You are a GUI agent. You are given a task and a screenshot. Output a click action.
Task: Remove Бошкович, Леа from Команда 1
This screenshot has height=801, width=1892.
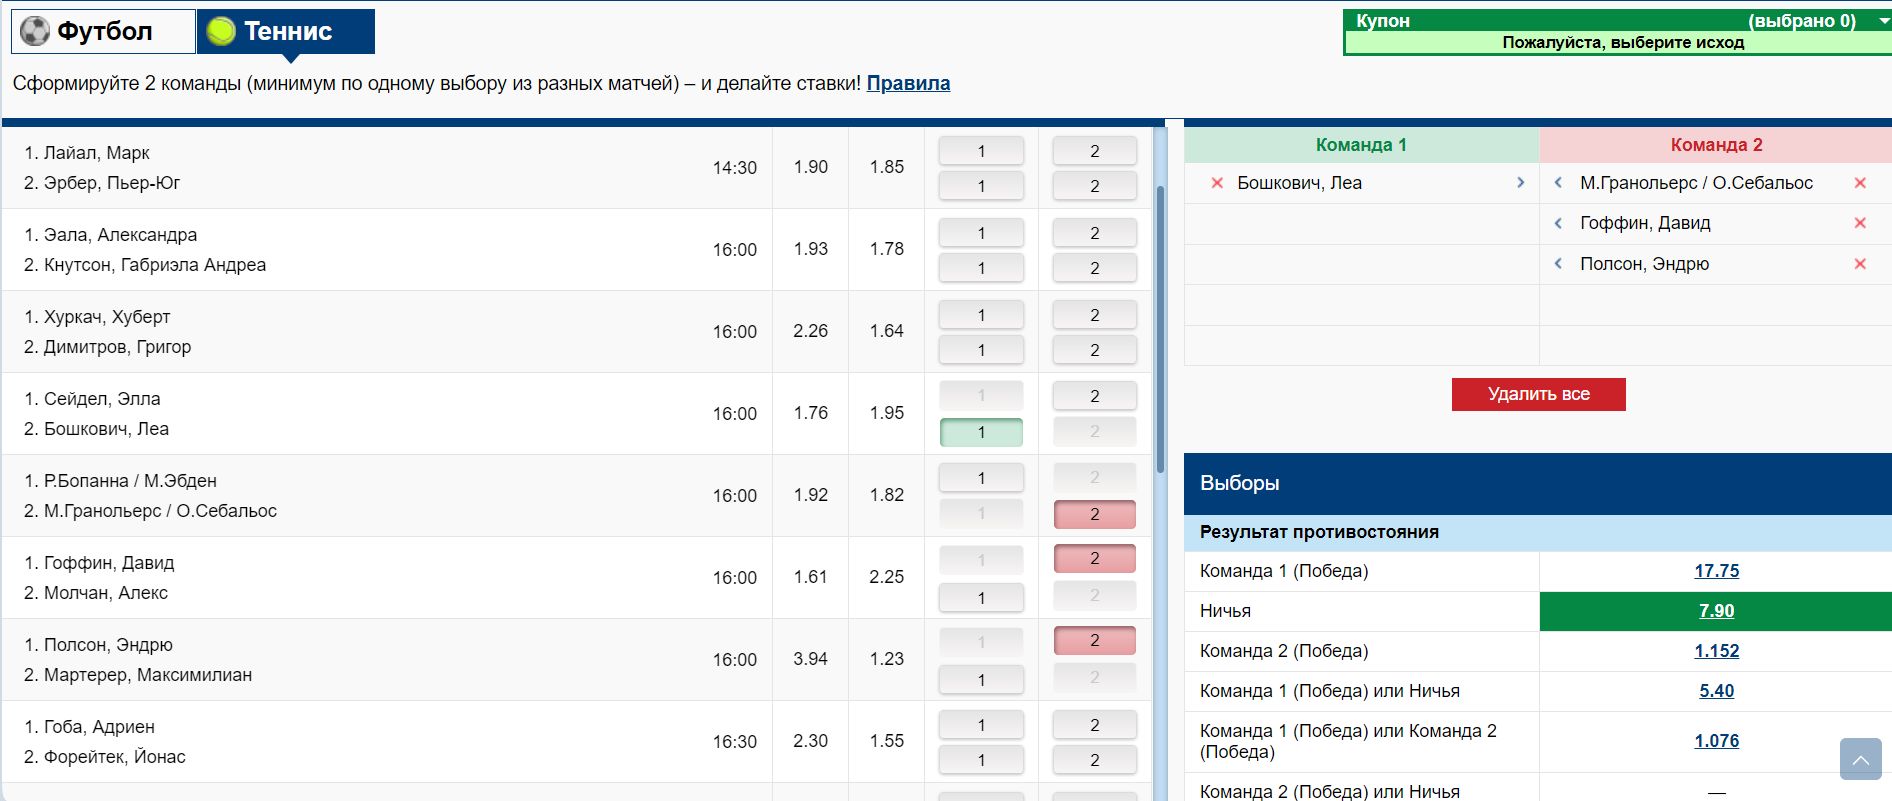click(1217, 183)
